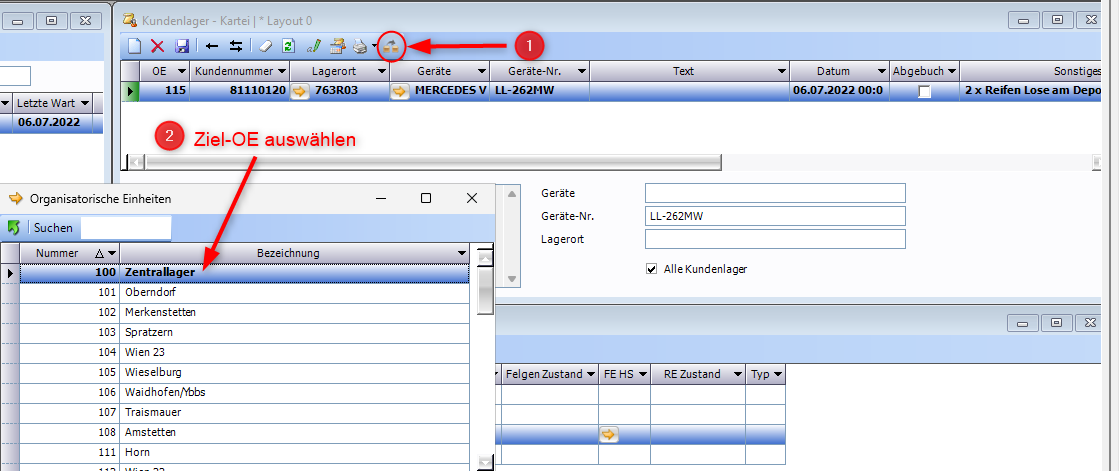1119x471 pixels.
Task: Click the Geräte-Nr. input field containing LL-262MW
Action: tap(774, 215)
